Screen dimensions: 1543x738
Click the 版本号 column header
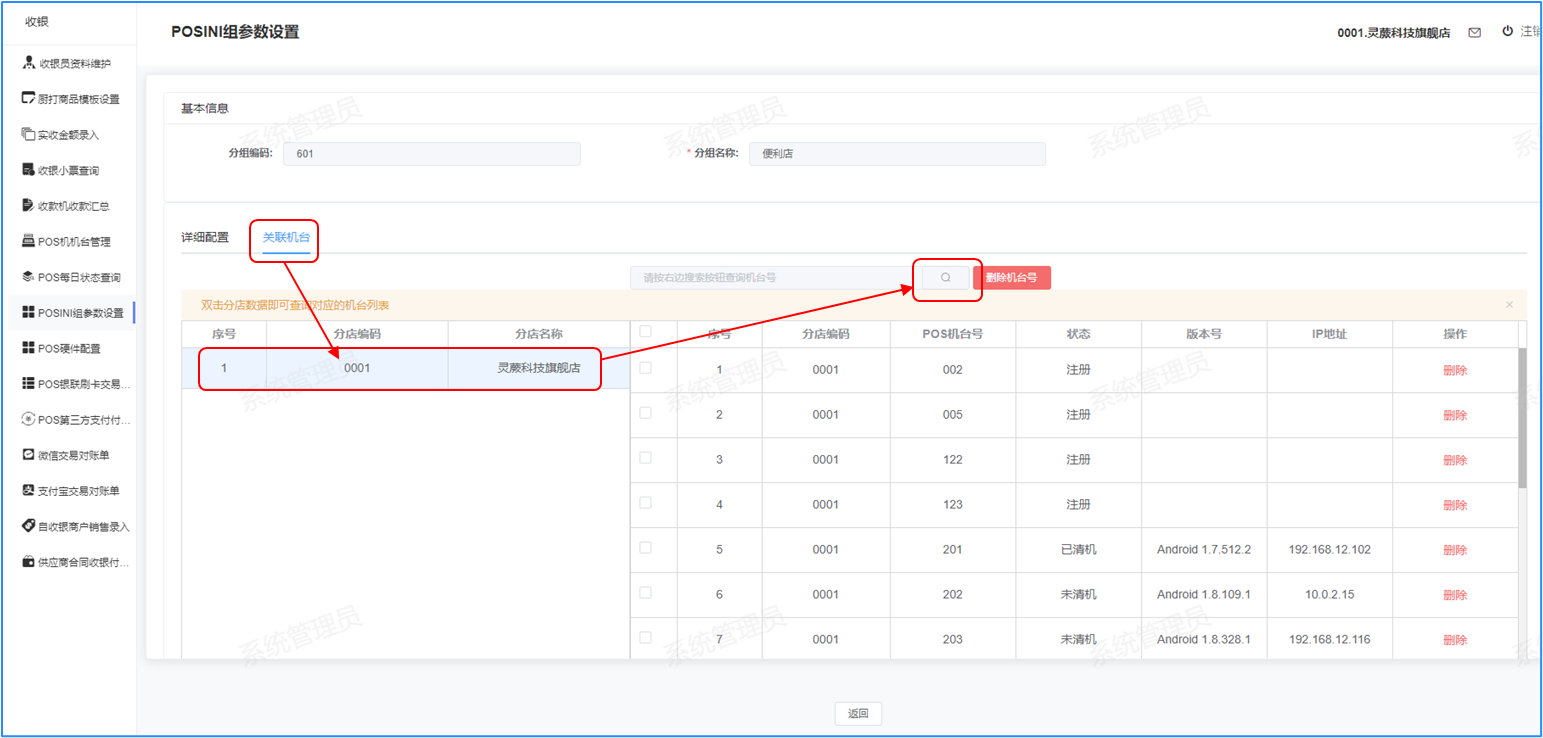[x=1204, y=334]
